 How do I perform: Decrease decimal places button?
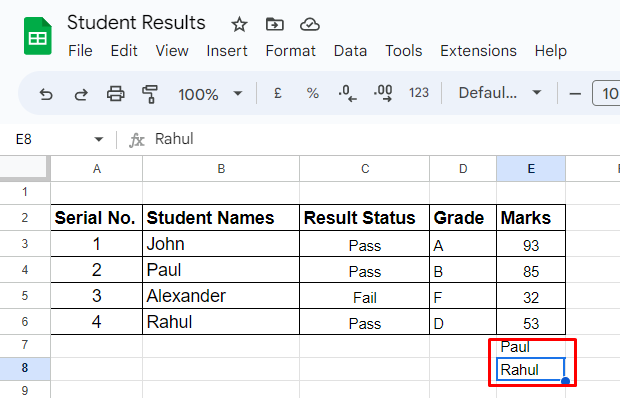348,93
